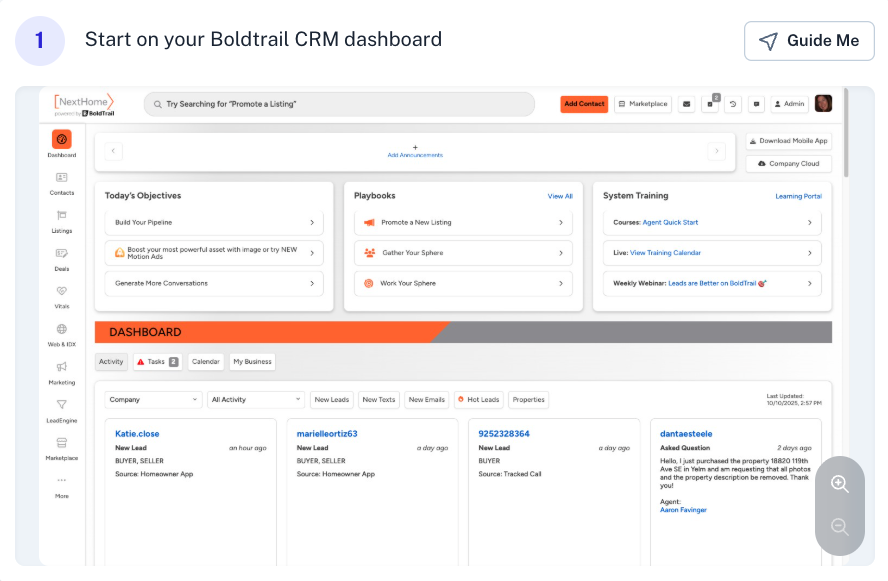Expand the All Activity dropdown
Image resolution: width=888 pixels, height=581 pixels.
coord(256,400)
